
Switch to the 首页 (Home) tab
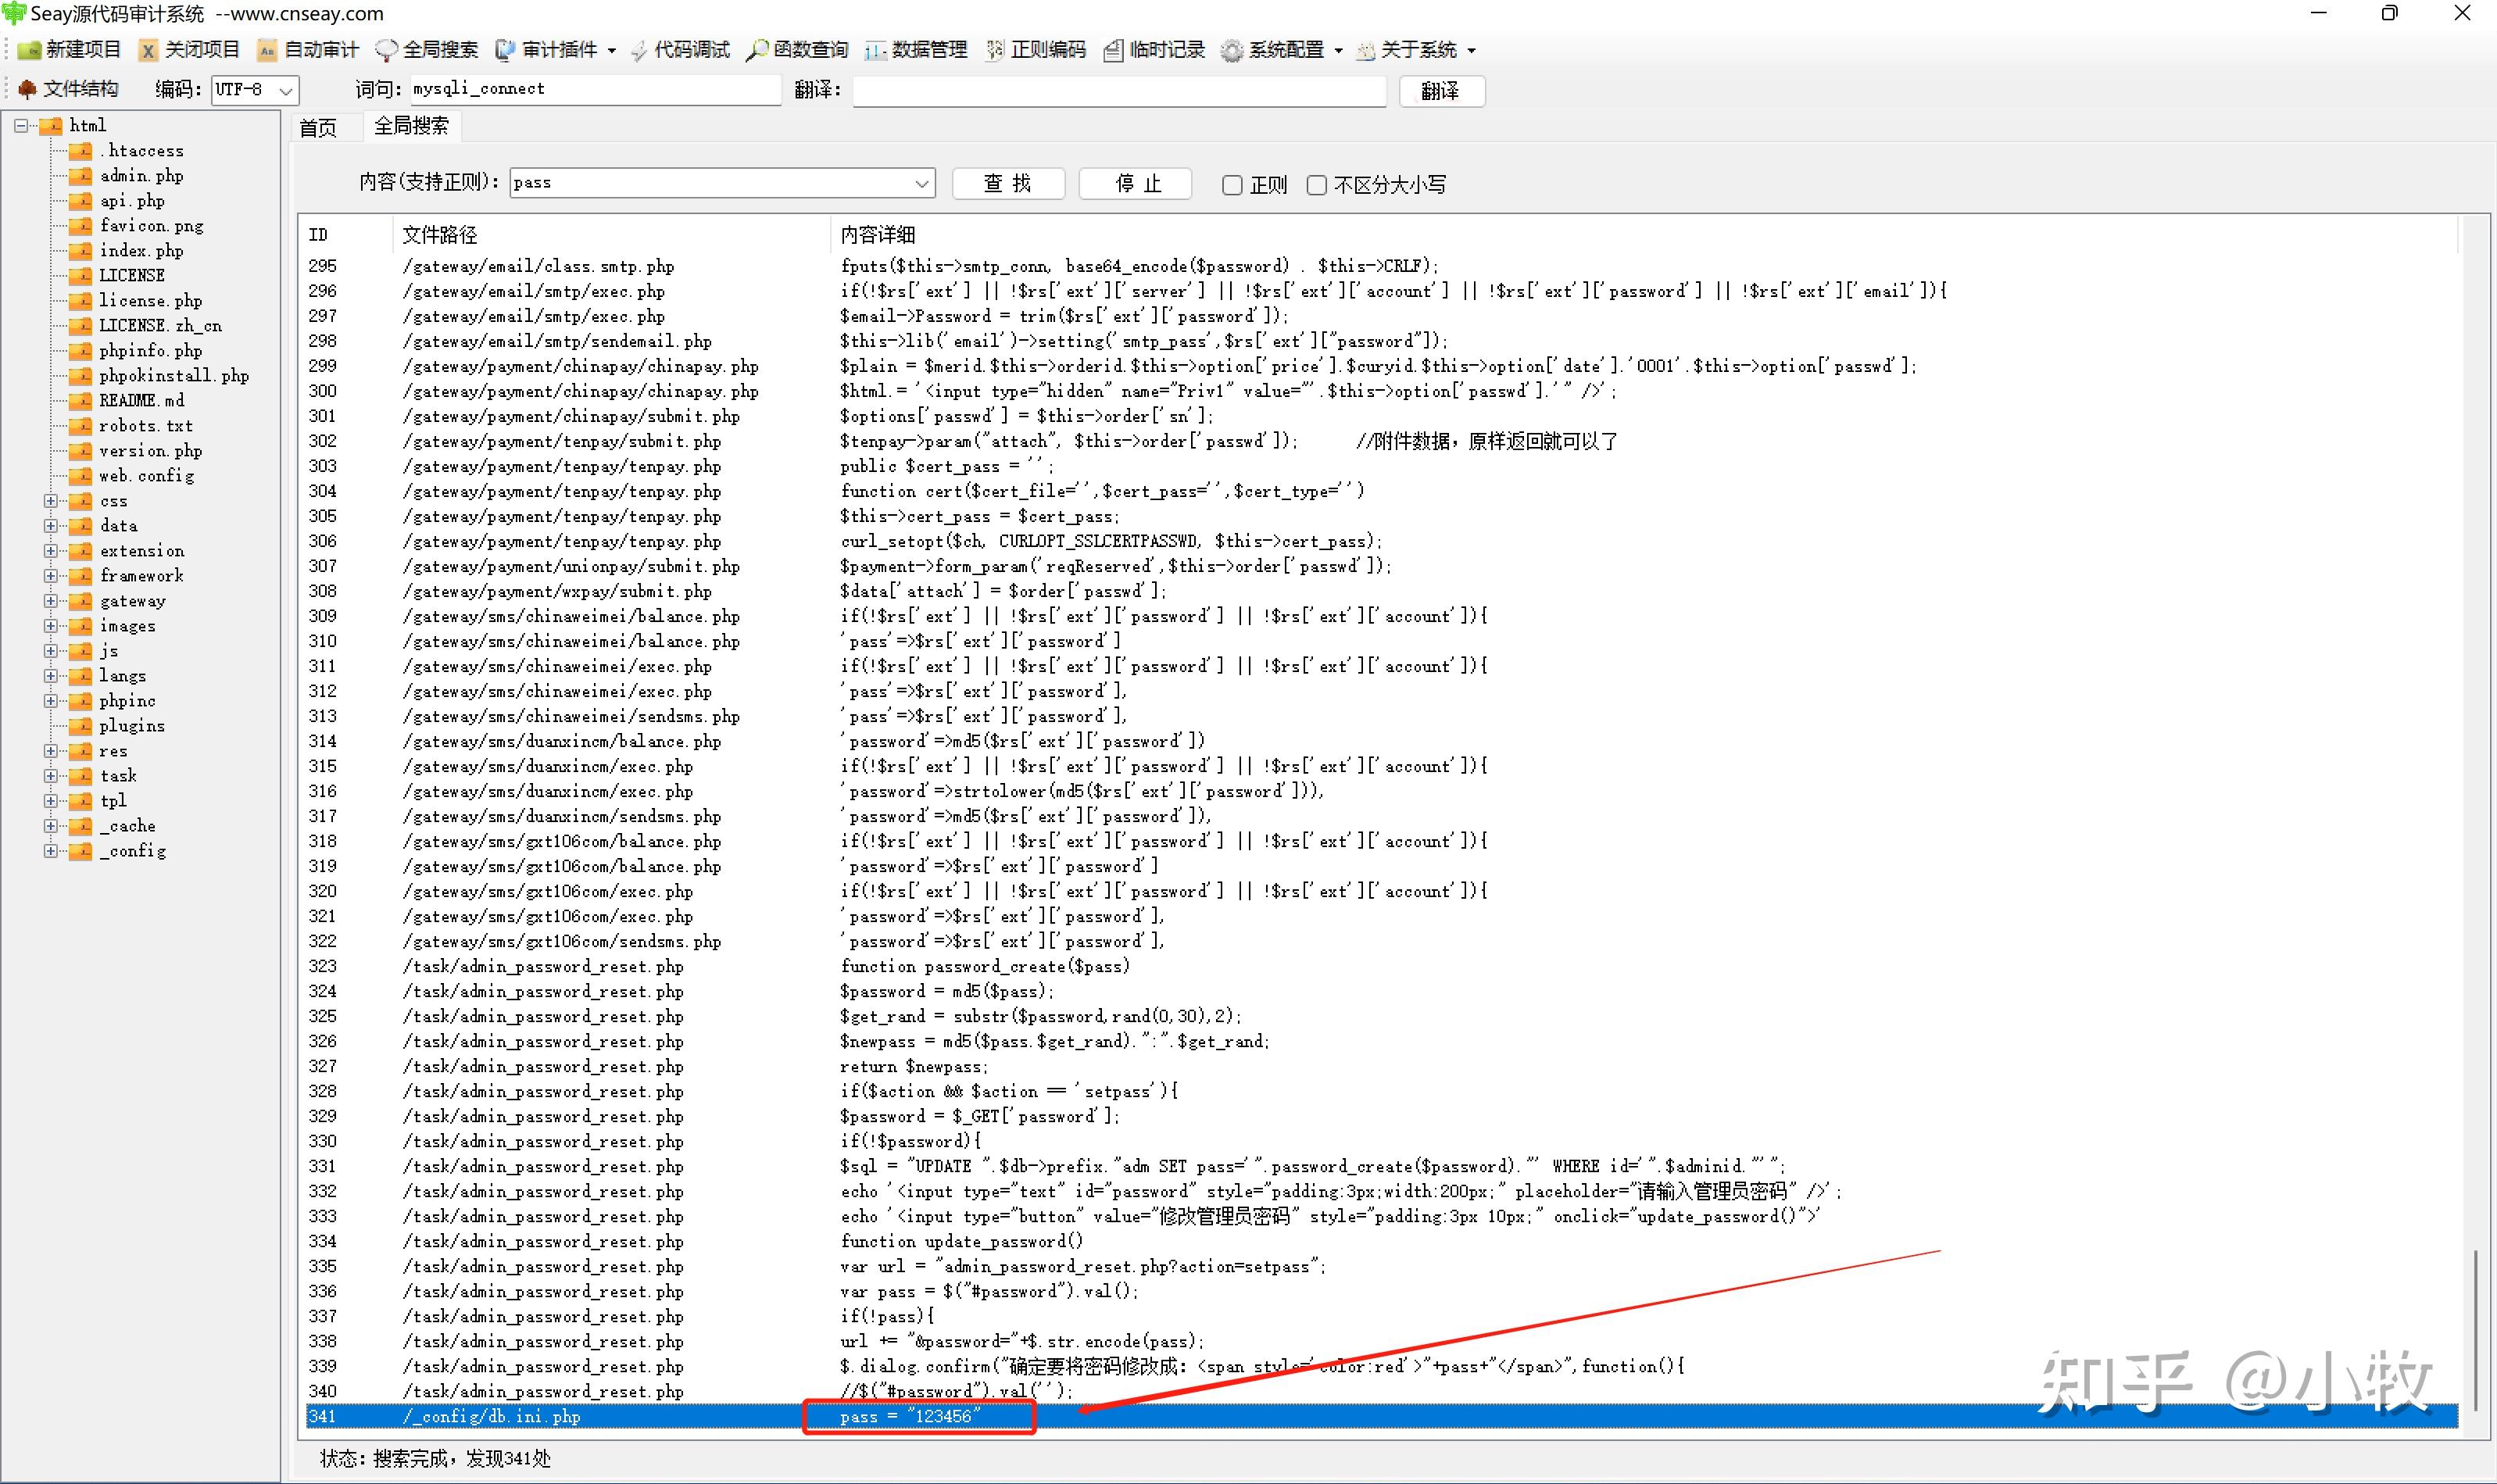pyautogui.click(x=319, y=128)
